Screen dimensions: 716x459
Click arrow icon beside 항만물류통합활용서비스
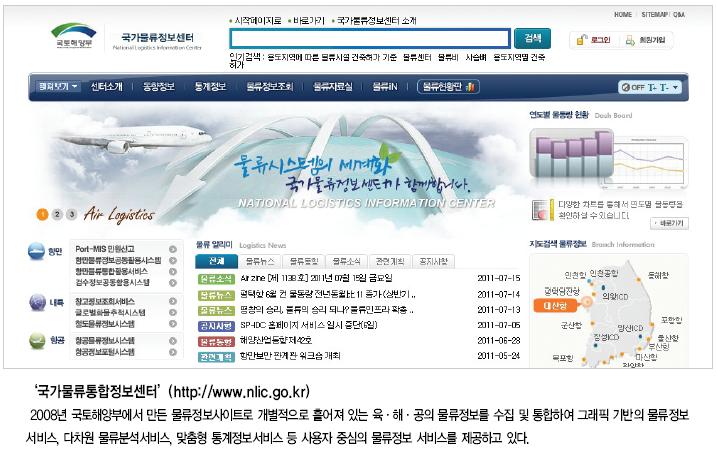click(173, 271)
